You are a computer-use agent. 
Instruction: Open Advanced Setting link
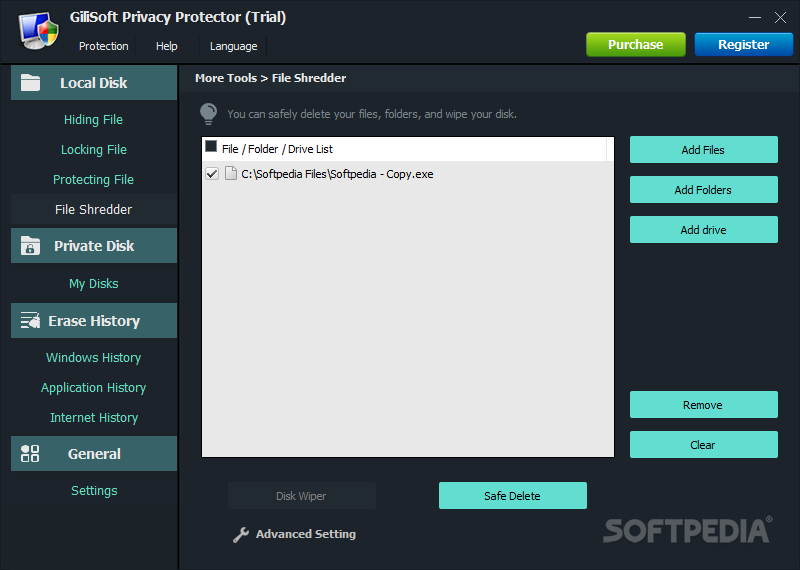tap(306, 534)
